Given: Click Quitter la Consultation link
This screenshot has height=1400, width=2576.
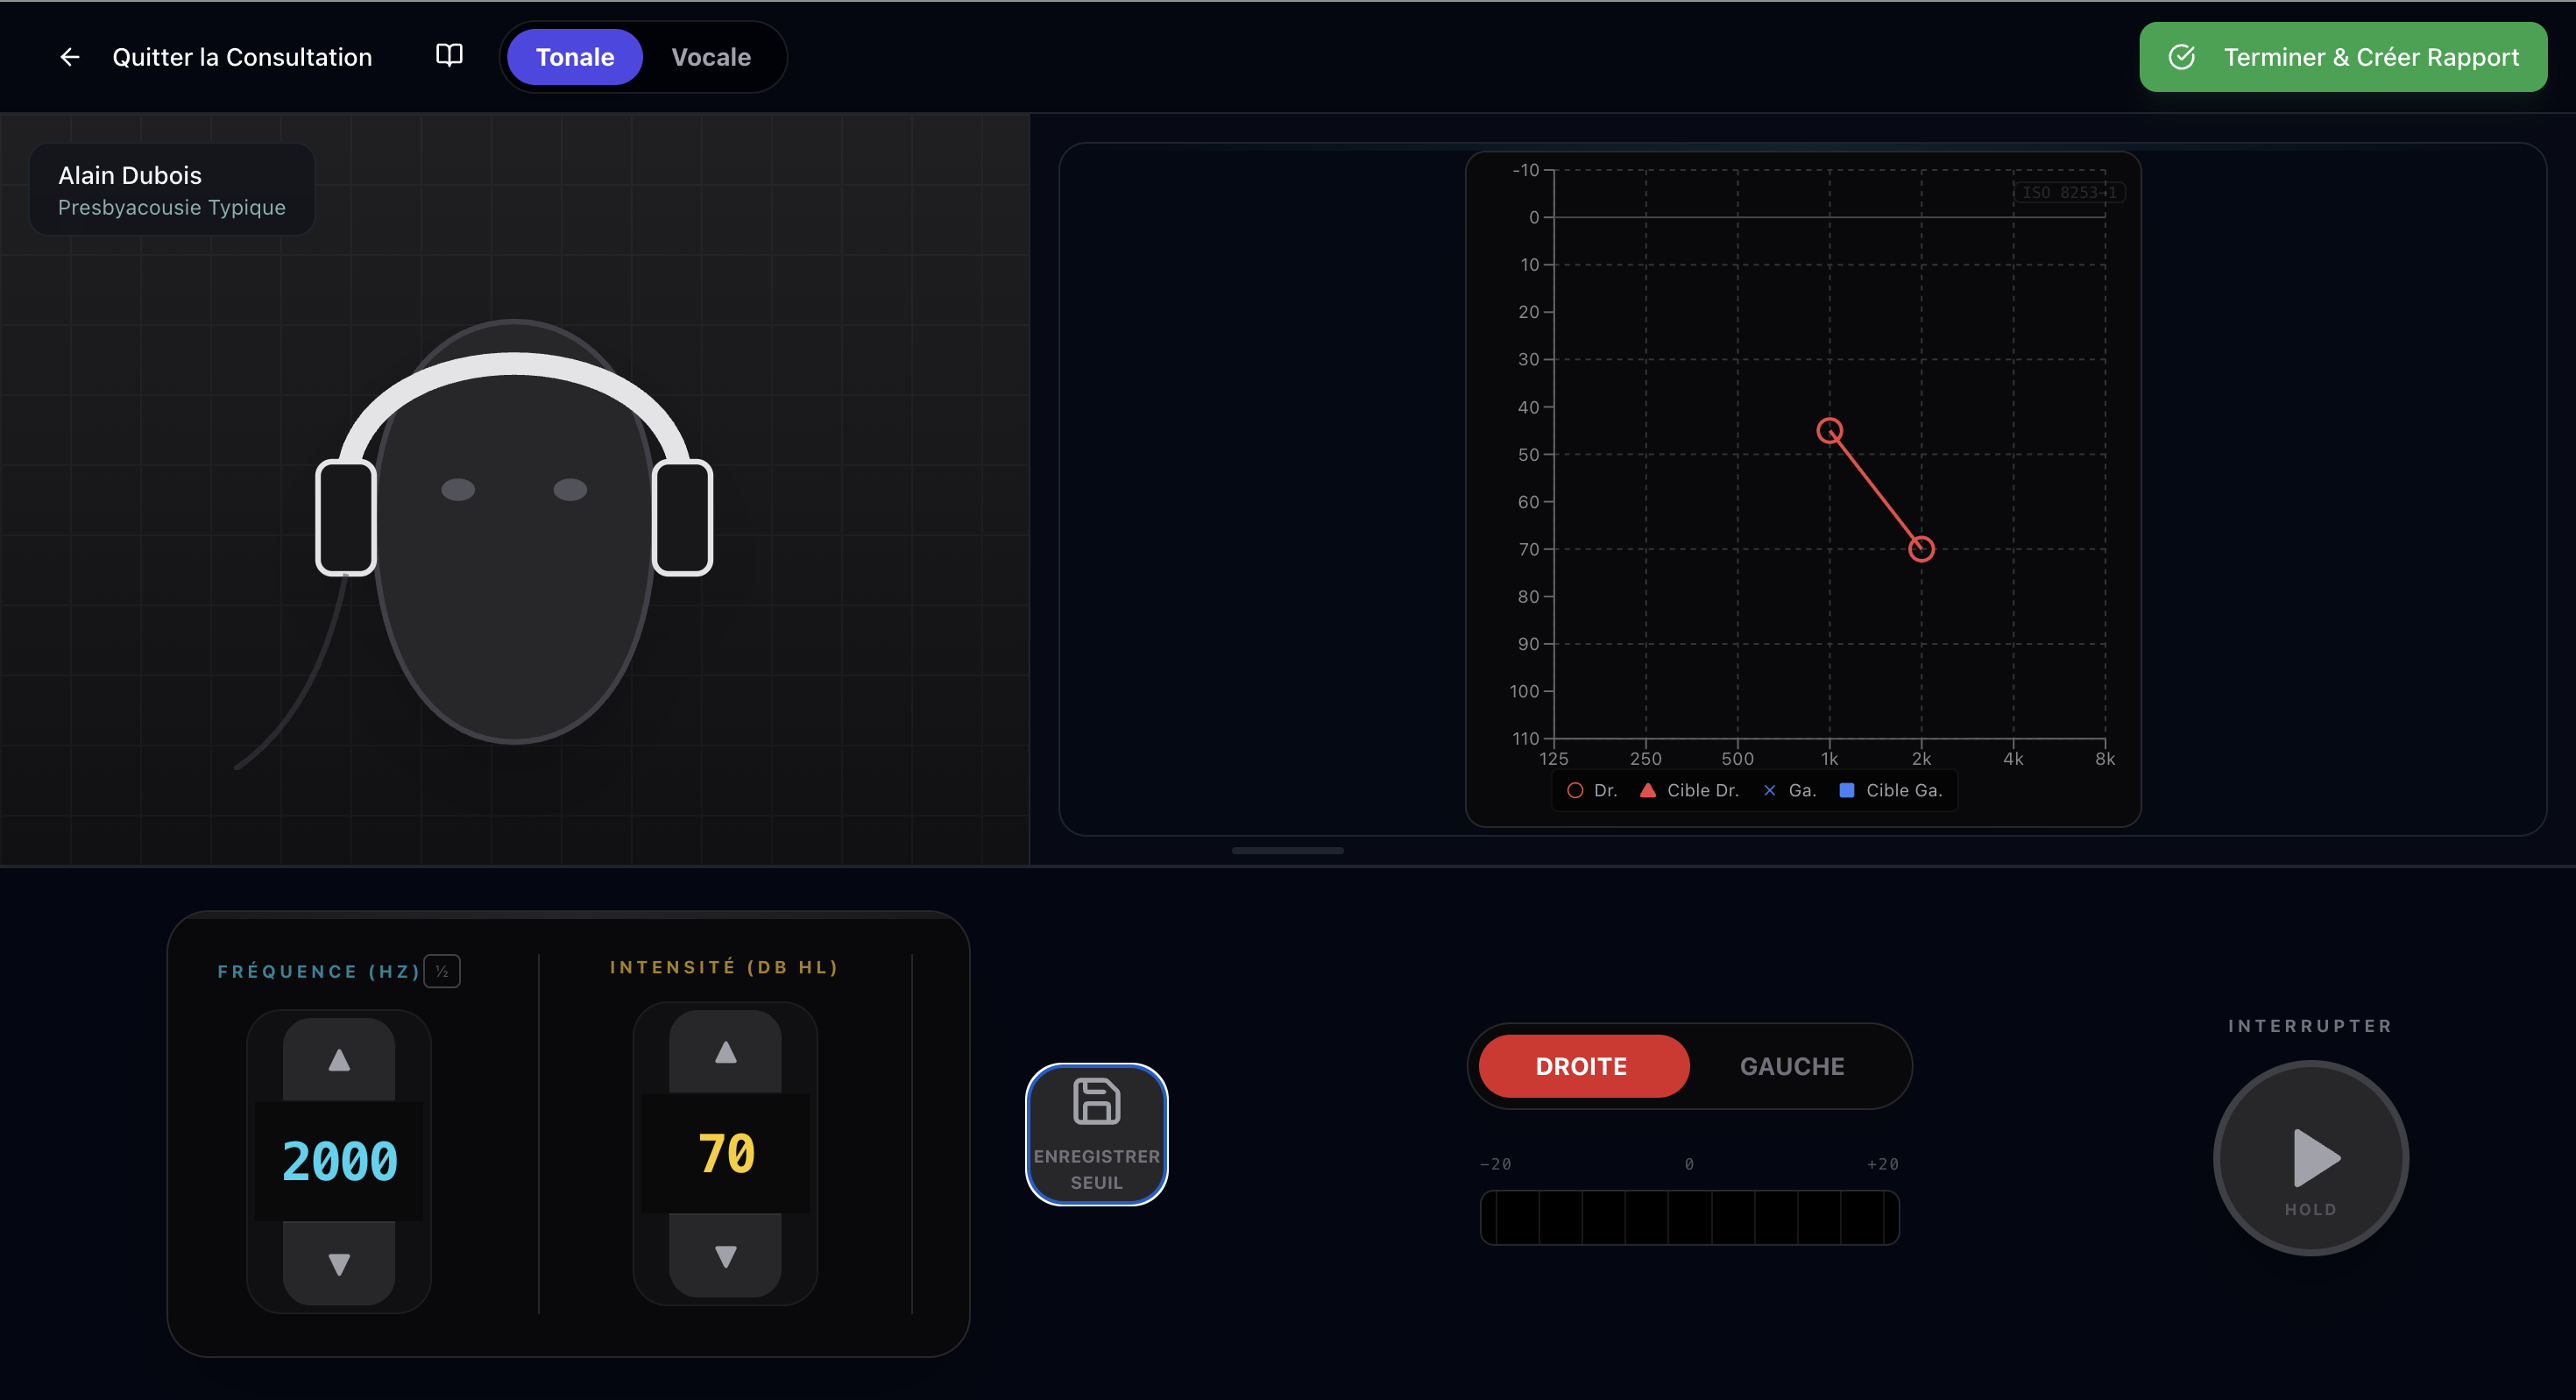Looking at the screenshot, I should (241, 57).
